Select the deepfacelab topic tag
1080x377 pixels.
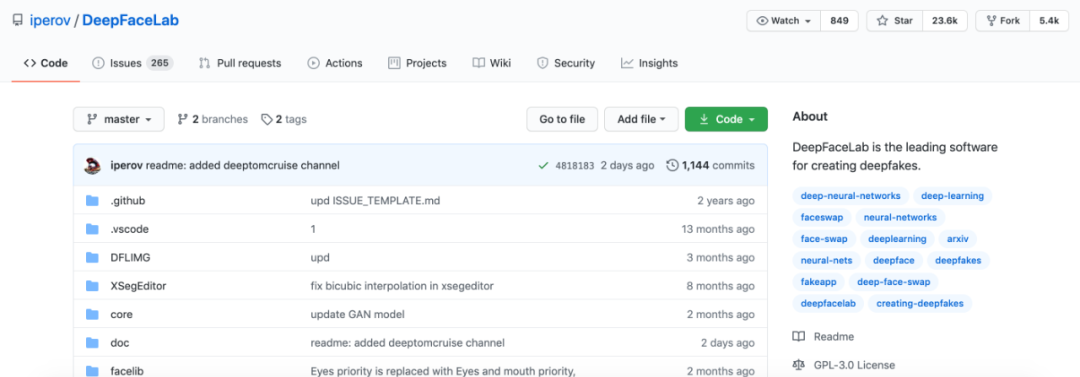827,303
